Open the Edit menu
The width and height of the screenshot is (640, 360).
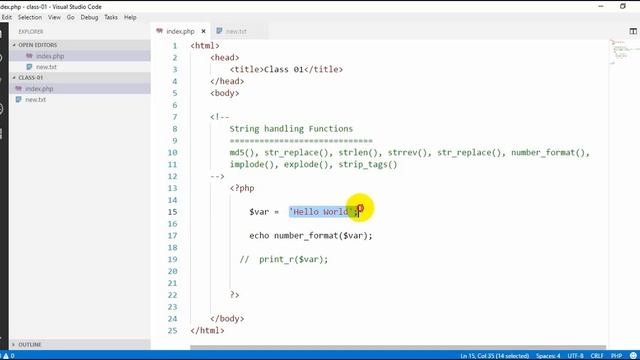[7, 17]
